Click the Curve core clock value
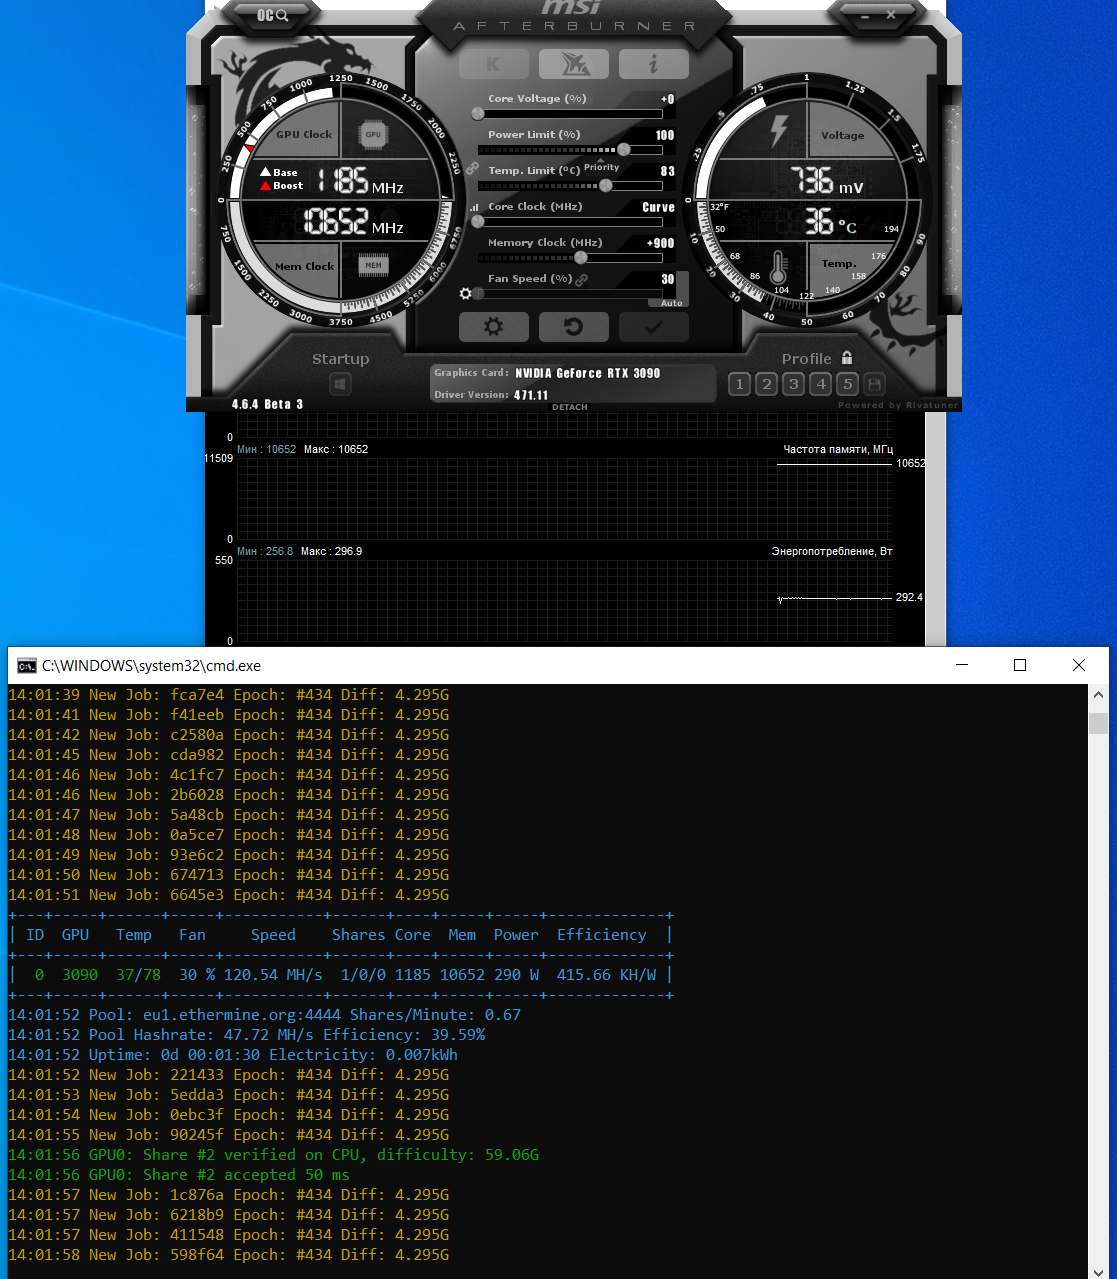 click(x=658, y=207)
